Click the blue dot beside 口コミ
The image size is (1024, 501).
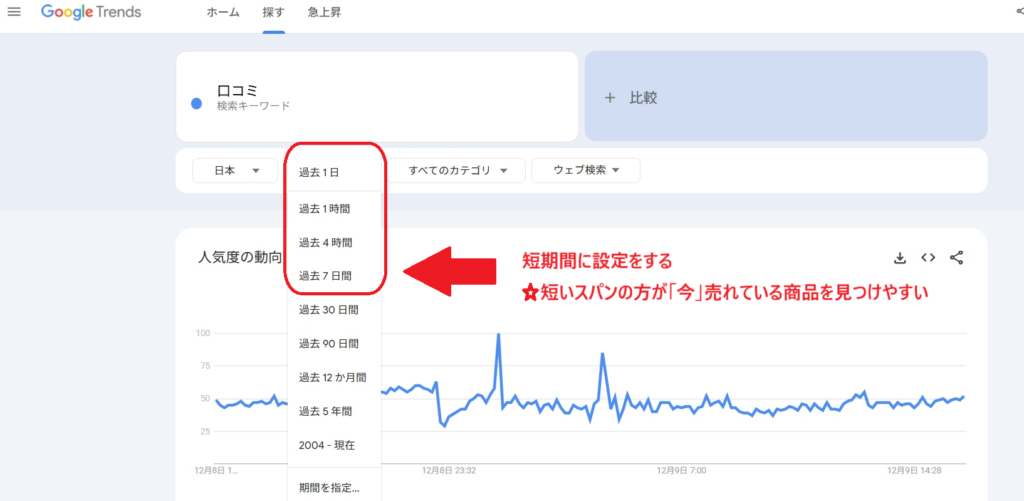pyautogui.click(x=196, y=103)
